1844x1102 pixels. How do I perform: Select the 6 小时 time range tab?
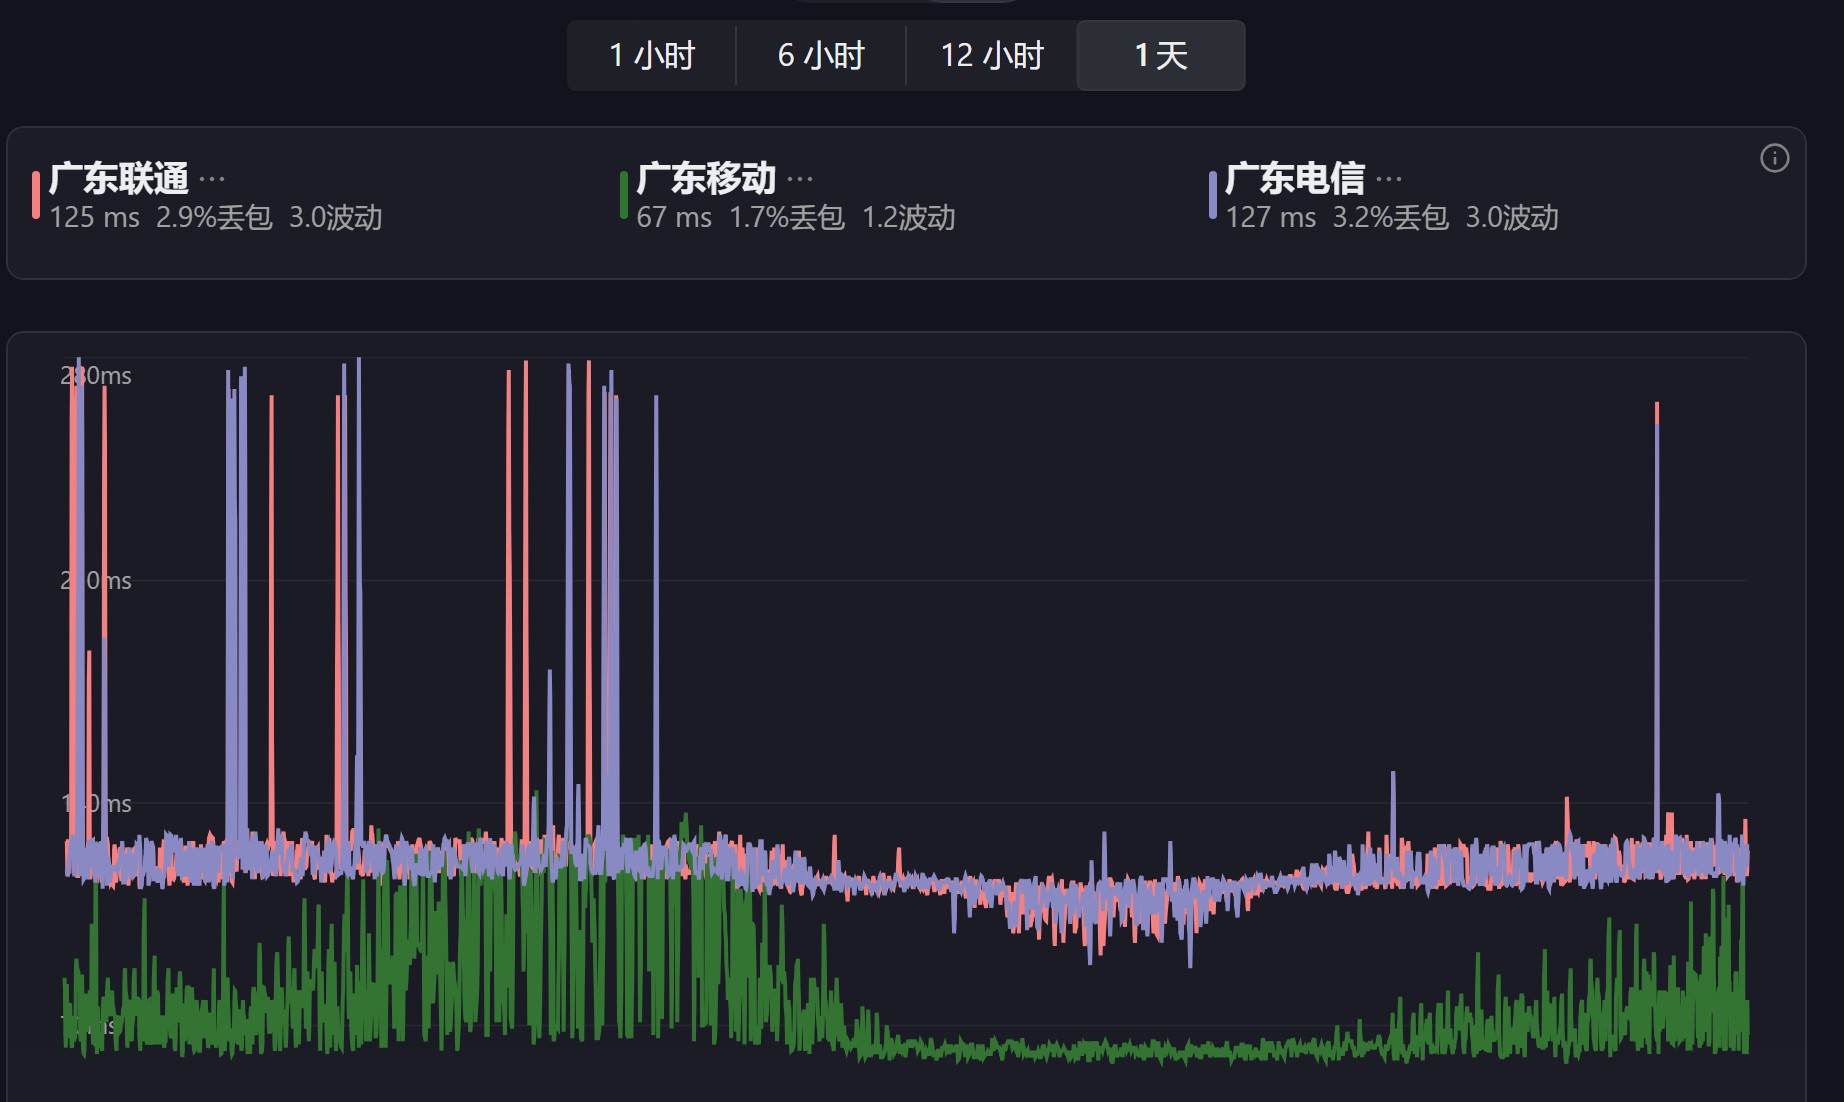(x=820, y=56)
